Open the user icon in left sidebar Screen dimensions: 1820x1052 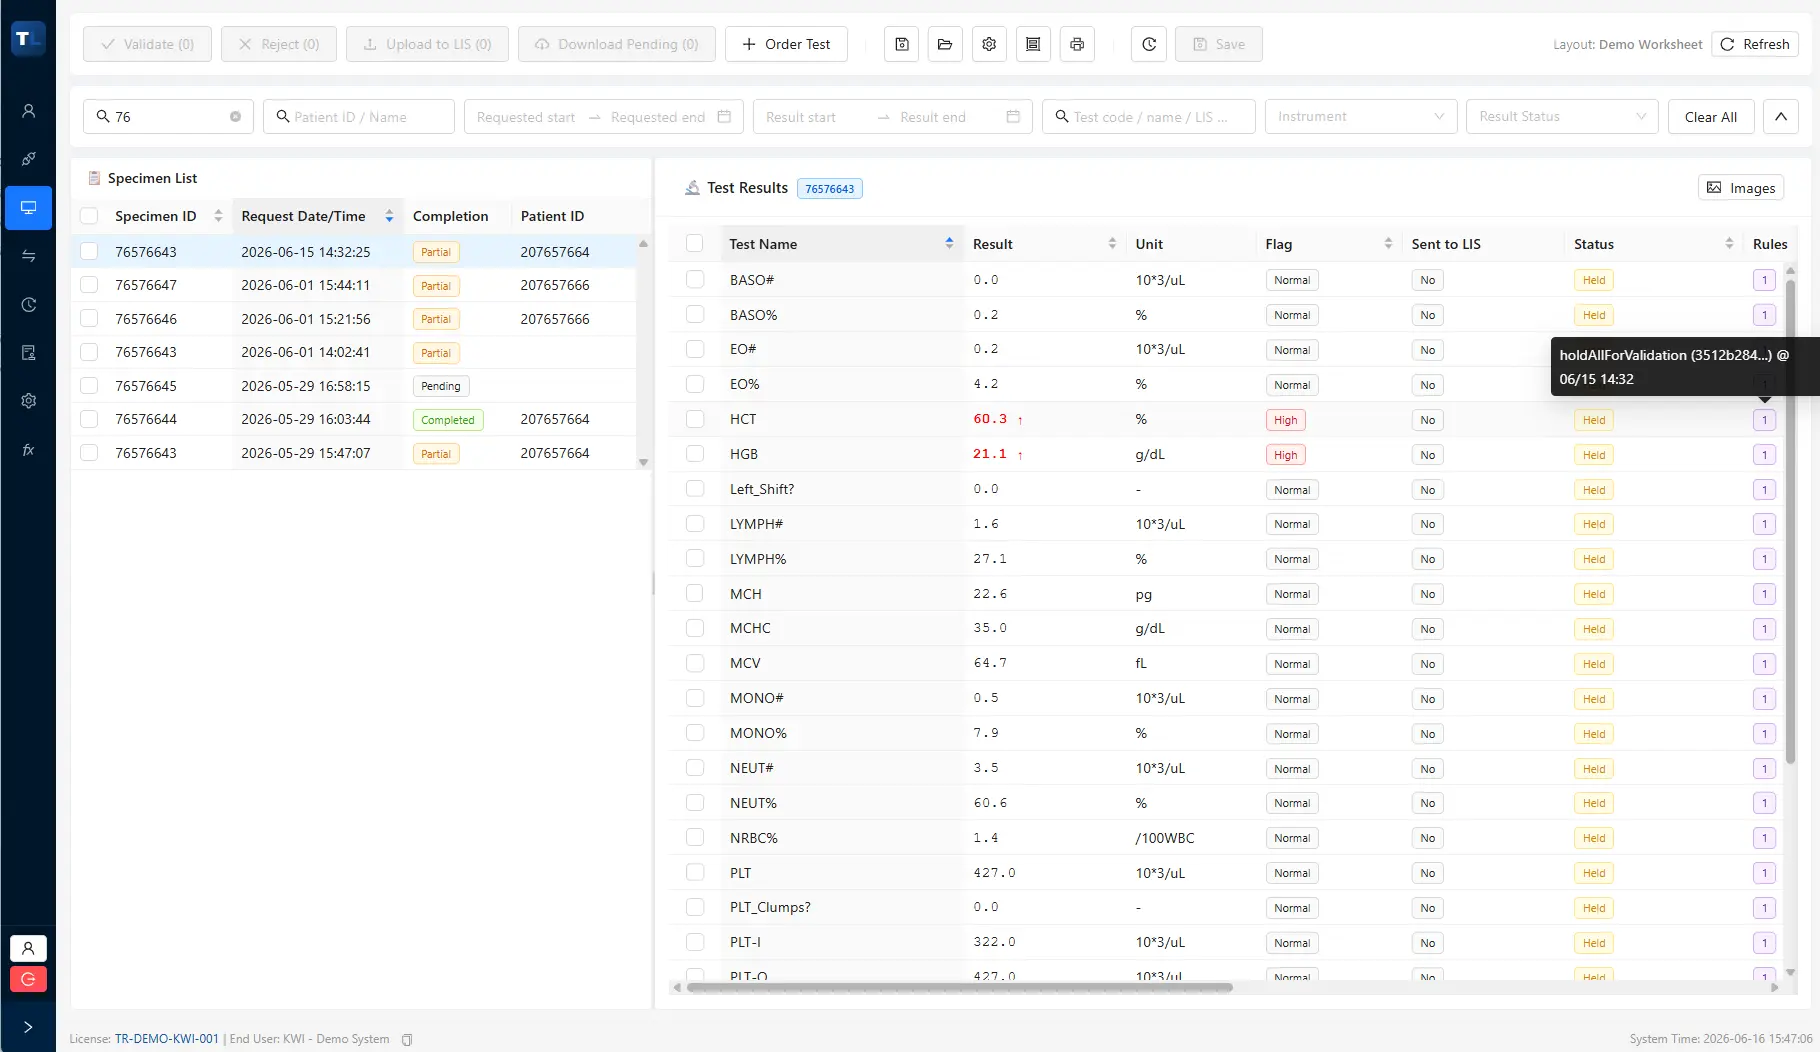point(28,111)
